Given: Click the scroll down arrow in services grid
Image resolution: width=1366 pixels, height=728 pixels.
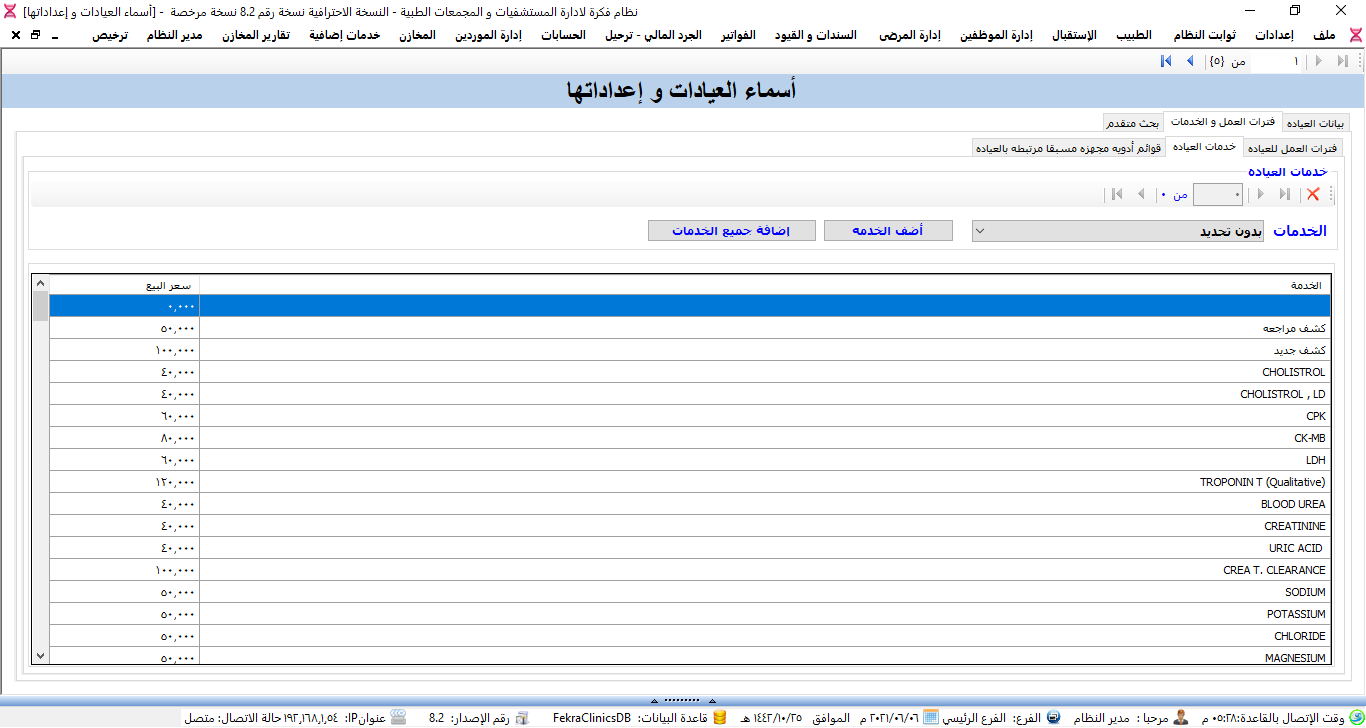Looking at the screenshot, I should coord(40,656).
